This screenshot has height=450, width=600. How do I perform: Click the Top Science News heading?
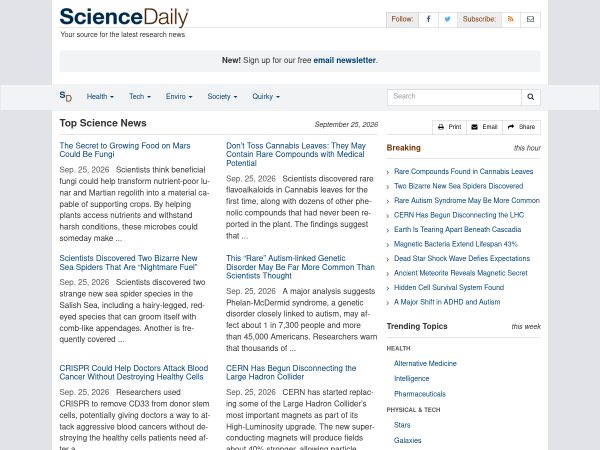(x=103, y=123)
